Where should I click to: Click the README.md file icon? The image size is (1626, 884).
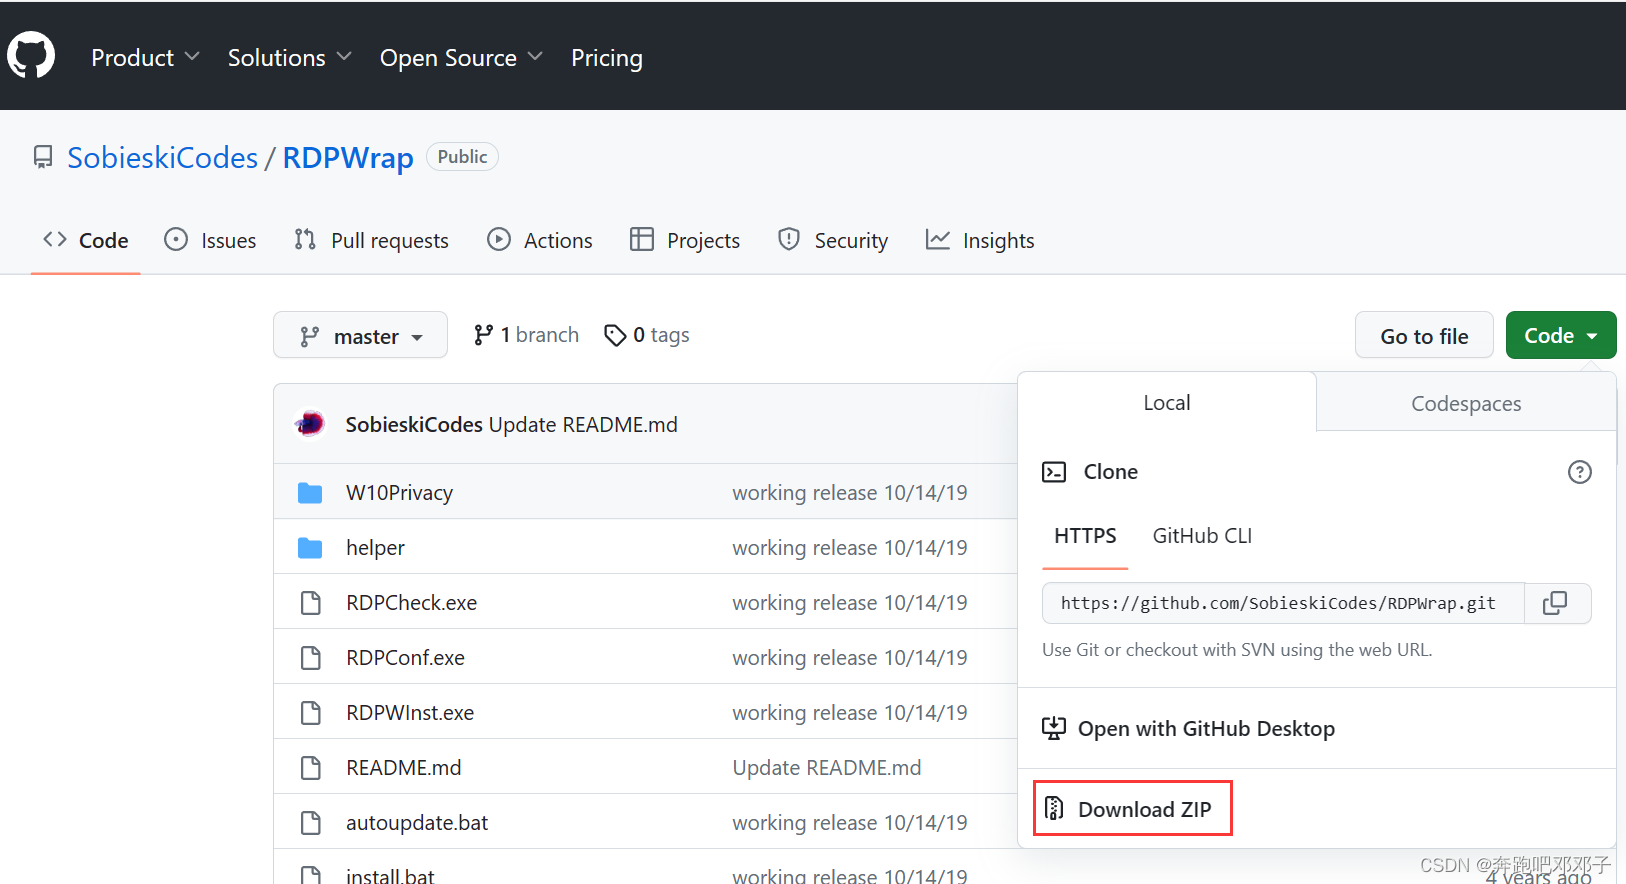click(x=311, y=768)
